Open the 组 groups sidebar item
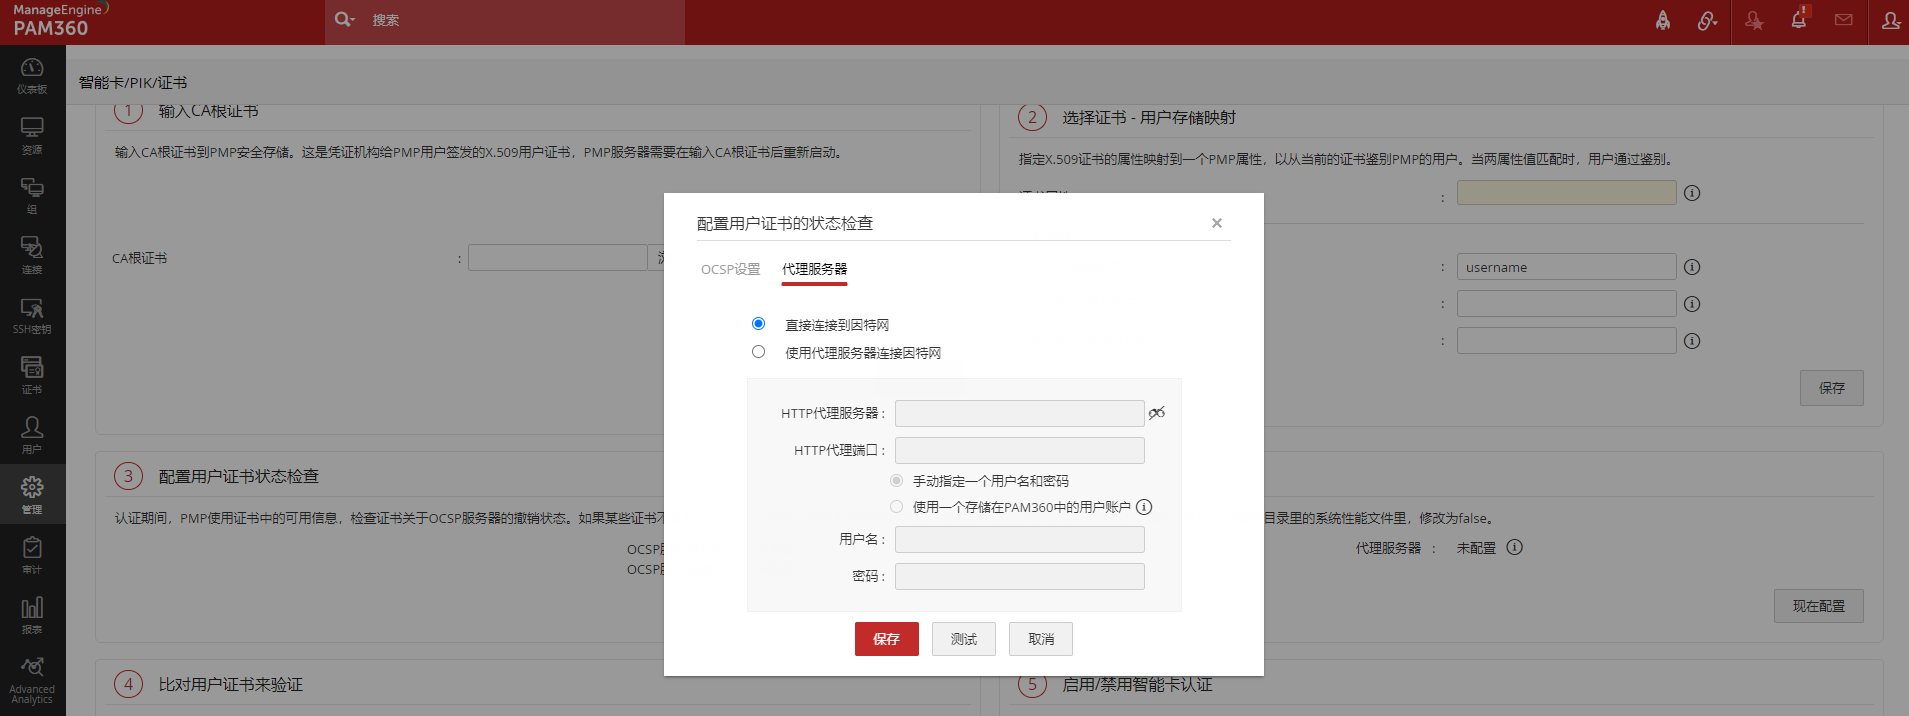The width and height of the screenshot is (1909, 716). [32, 196]
